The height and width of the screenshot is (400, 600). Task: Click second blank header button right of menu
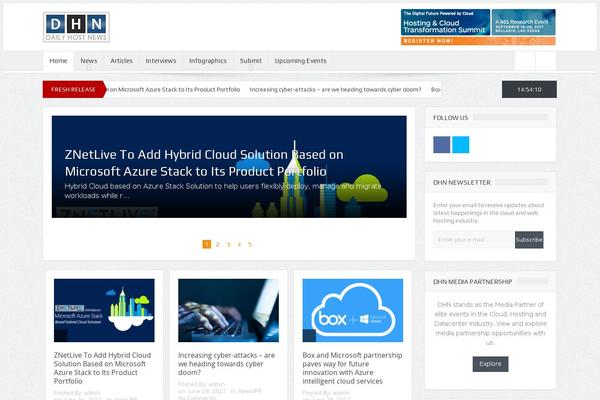tap(546, 61)
